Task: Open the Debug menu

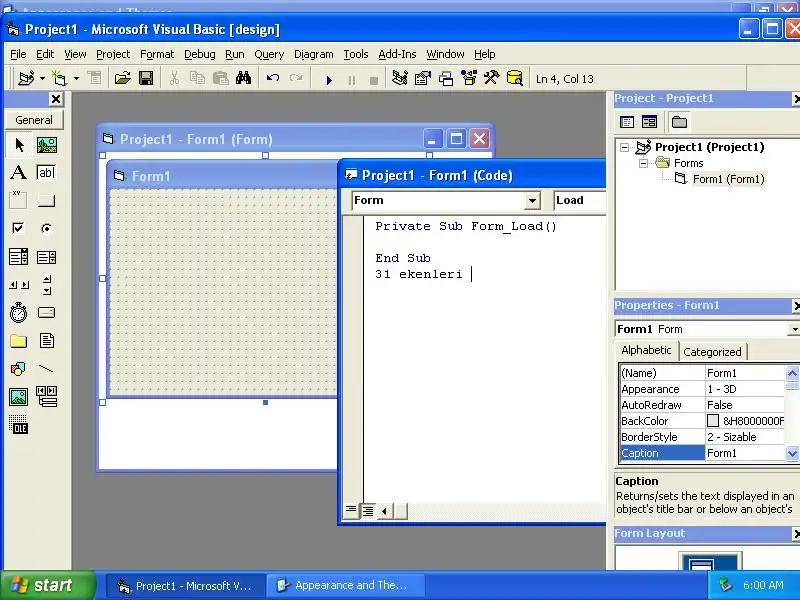Action: click(199, 54)
